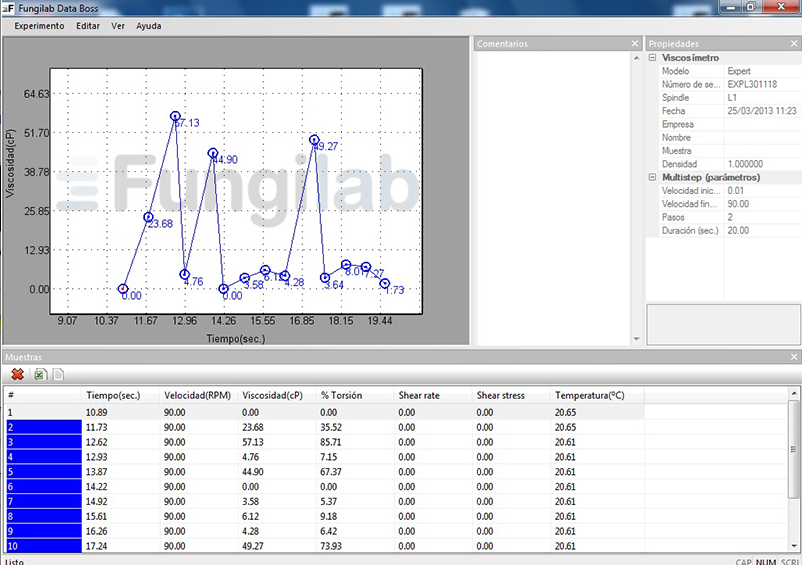The image size is (802, 565).
Task: Open the Experimento menu
Action: click(38, 26)
